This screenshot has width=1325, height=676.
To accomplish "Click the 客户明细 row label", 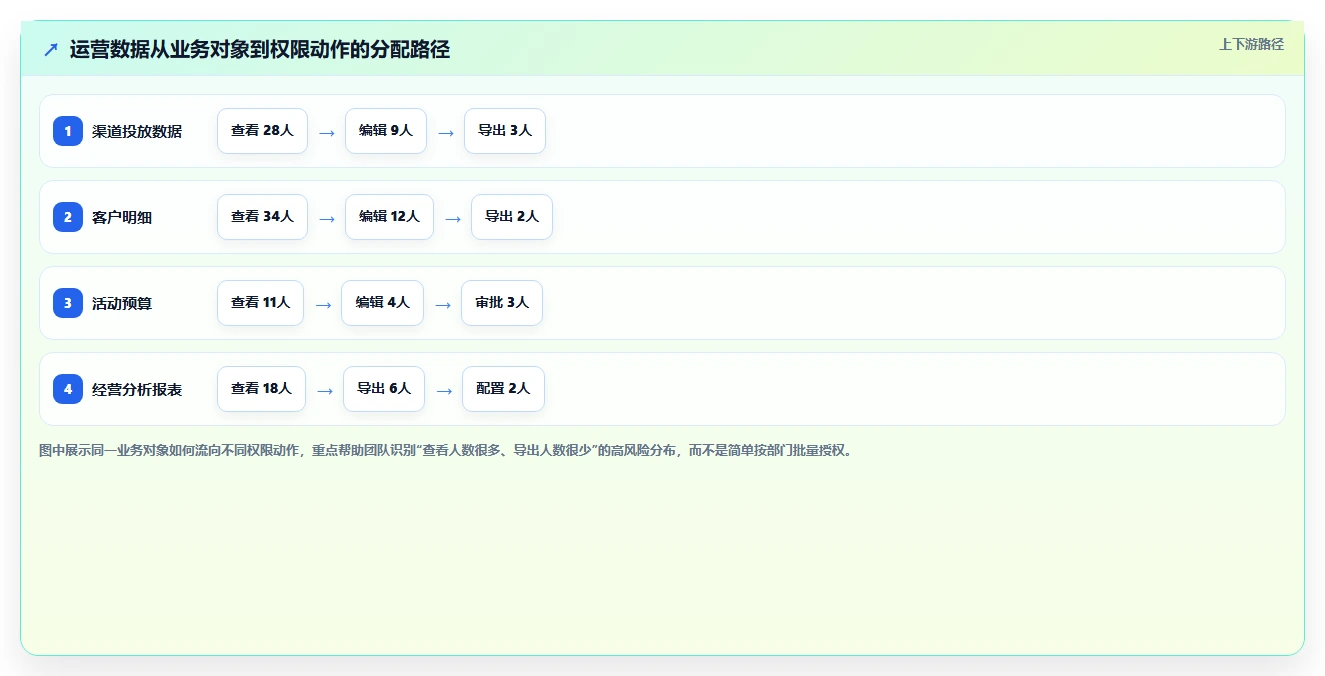I will tap(122, 217).
